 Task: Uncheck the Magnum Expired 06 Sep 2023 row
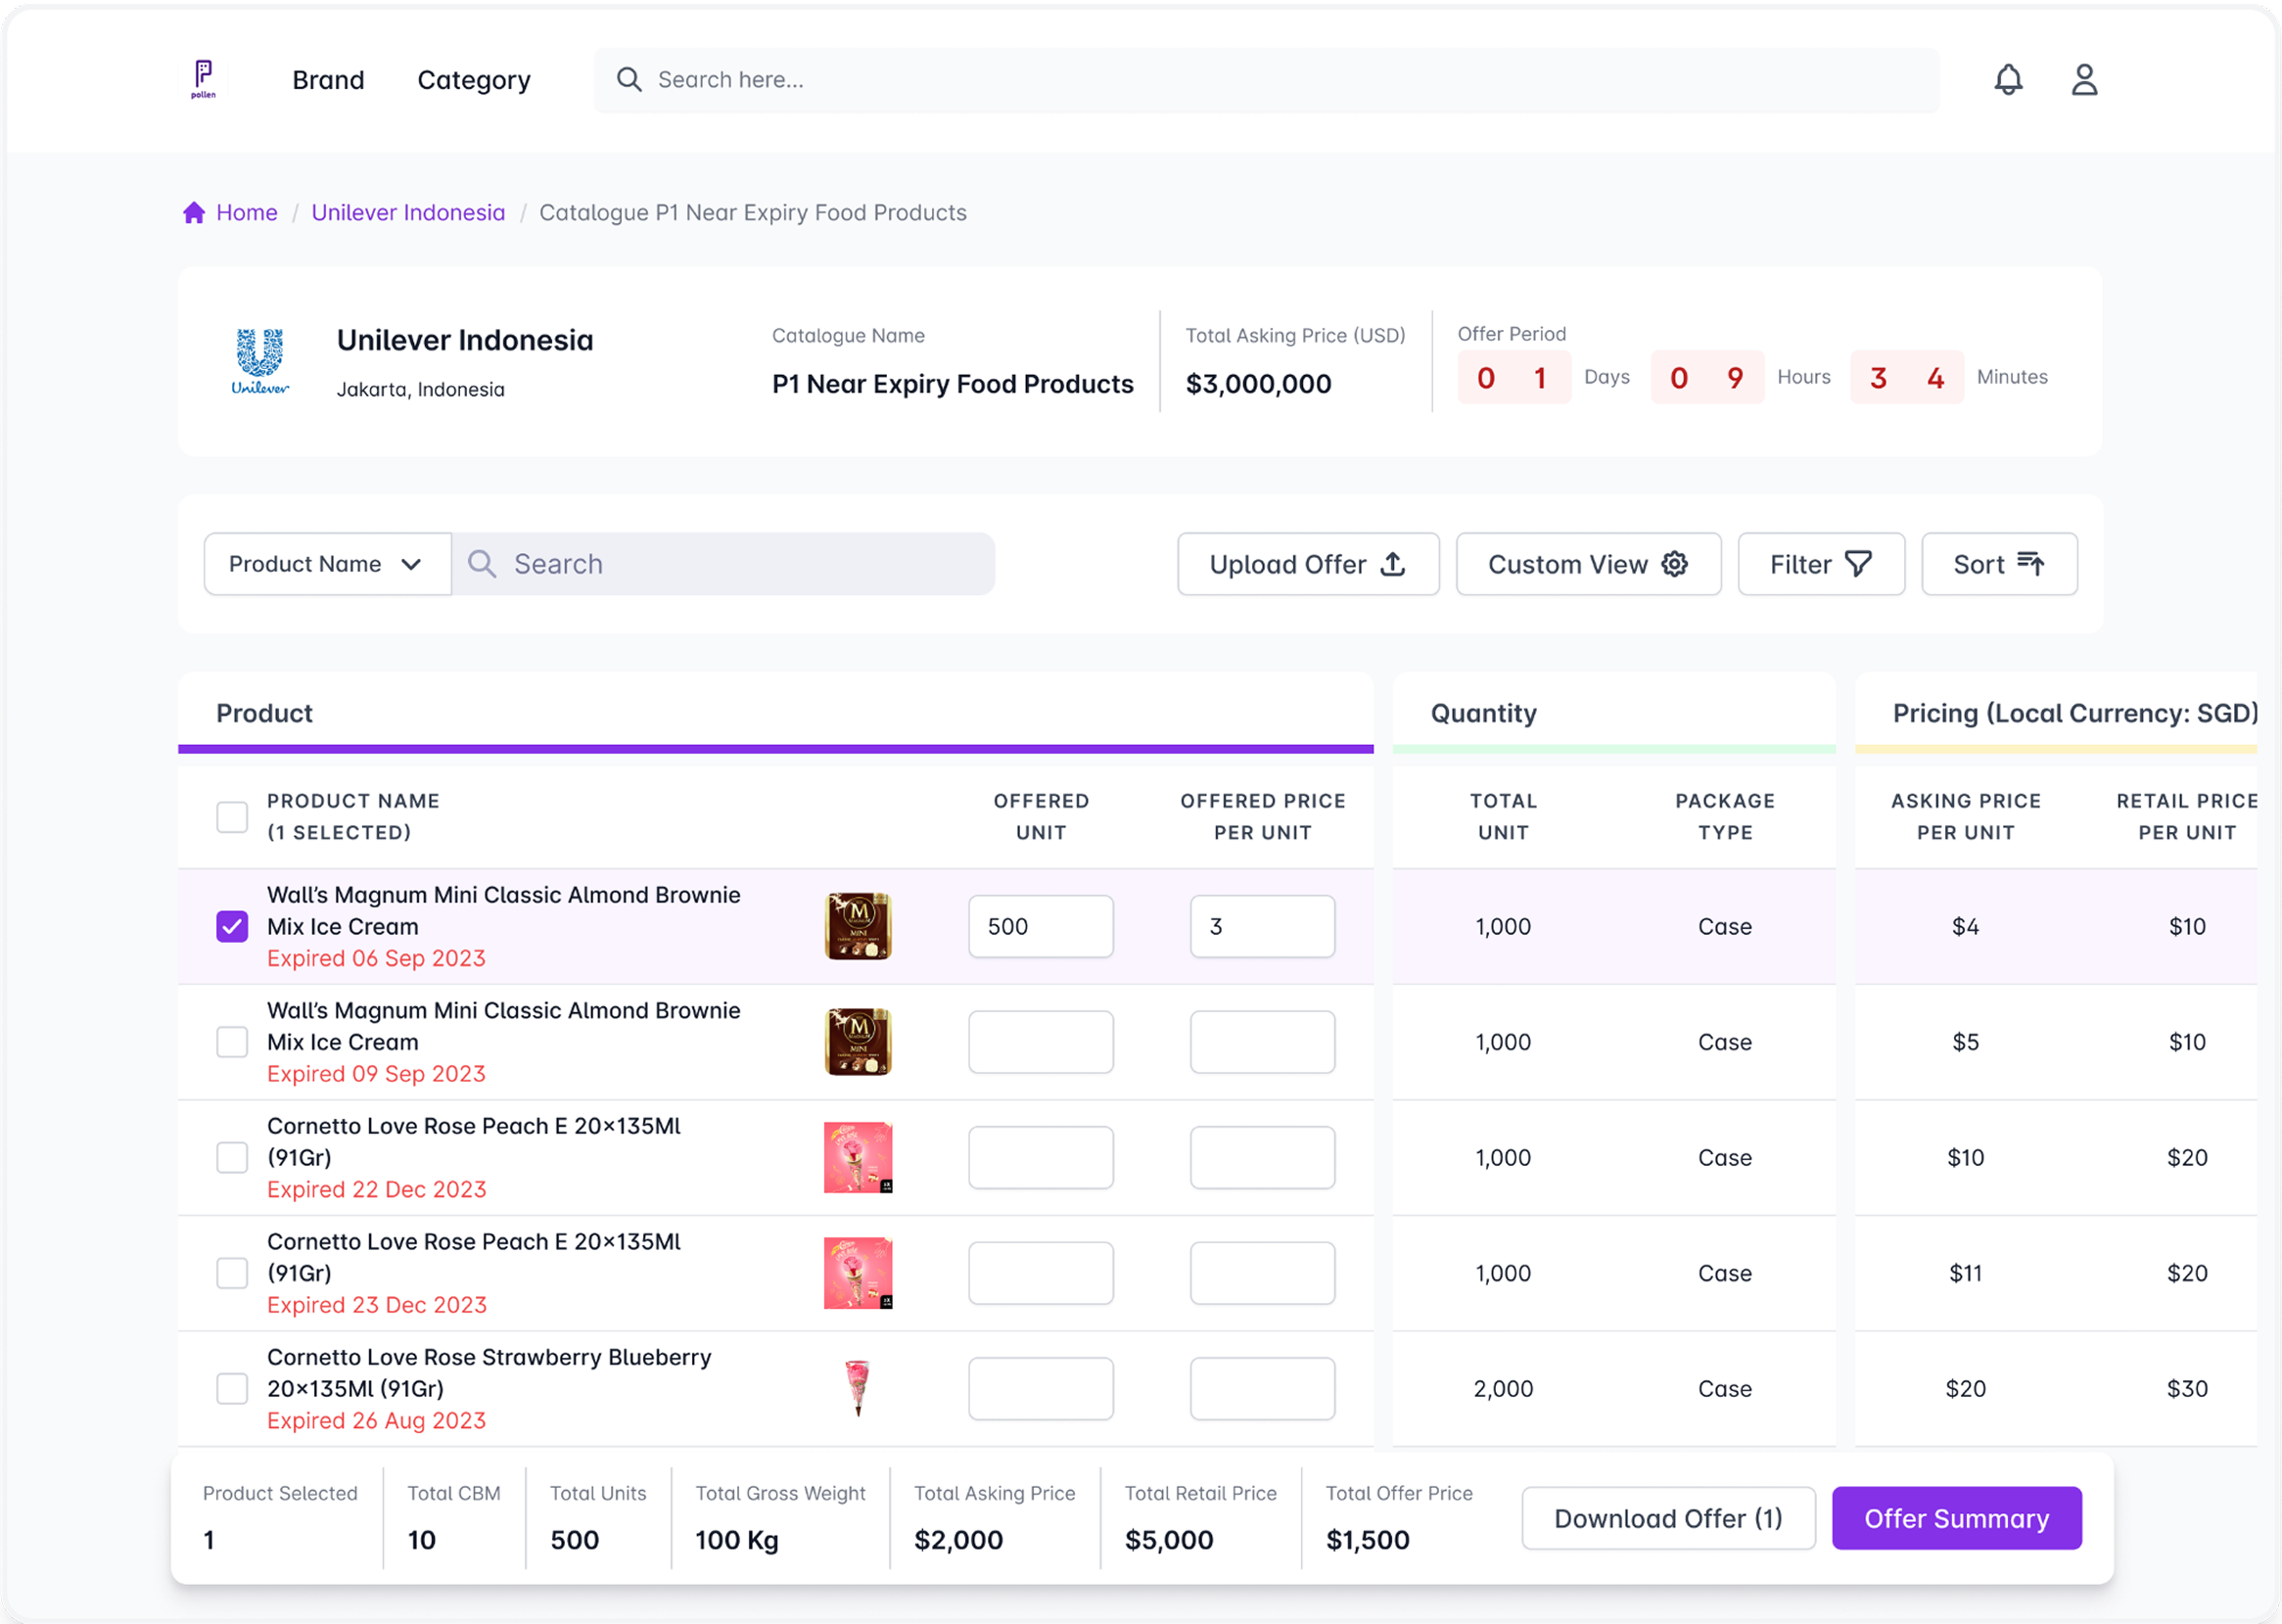(x=232, y=926)
